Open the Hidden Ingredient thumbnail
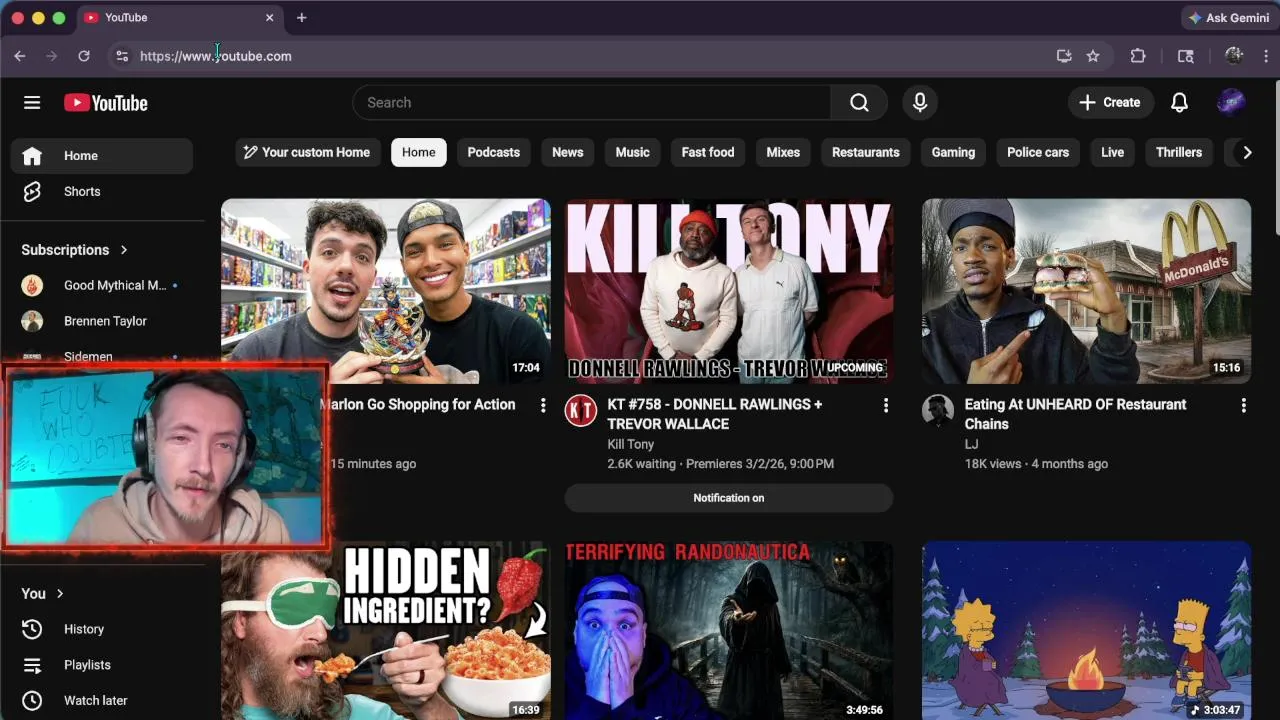The height and width of the screenshot is (720, 1280). (386, 631)
